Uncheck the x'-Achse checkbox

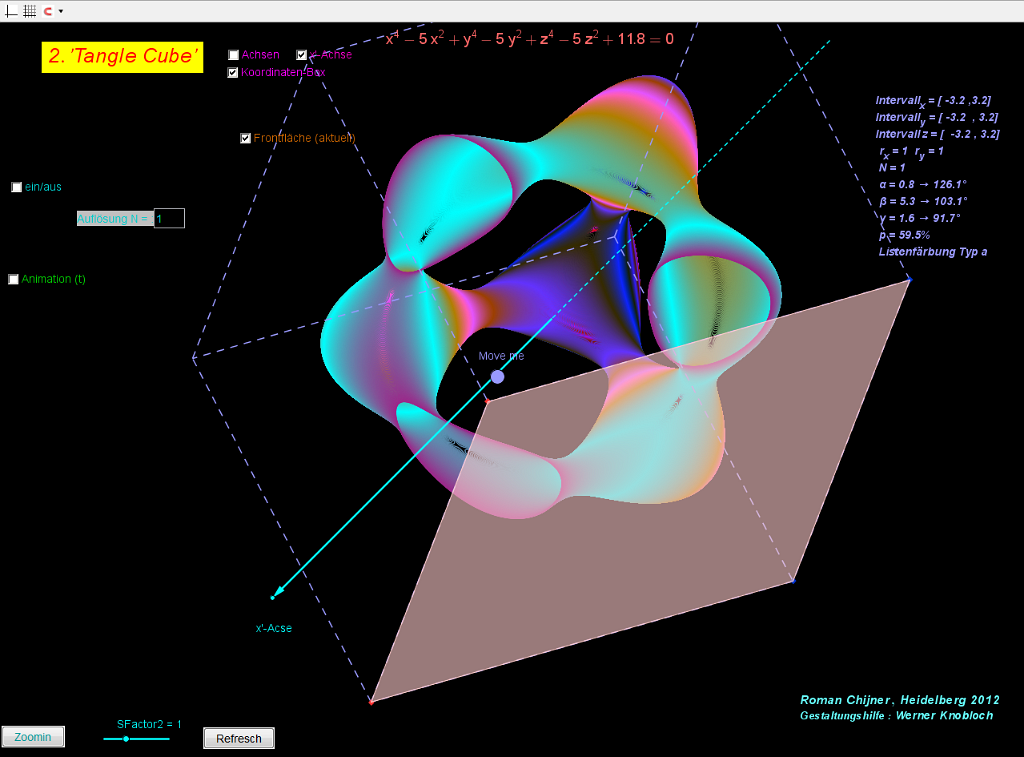tap(302, 55)
